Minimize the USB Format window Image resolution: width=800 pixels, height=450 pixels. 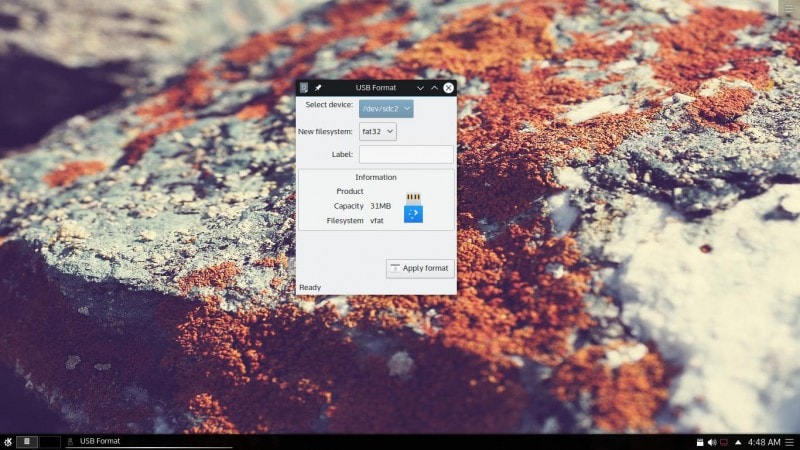[420, 88]
